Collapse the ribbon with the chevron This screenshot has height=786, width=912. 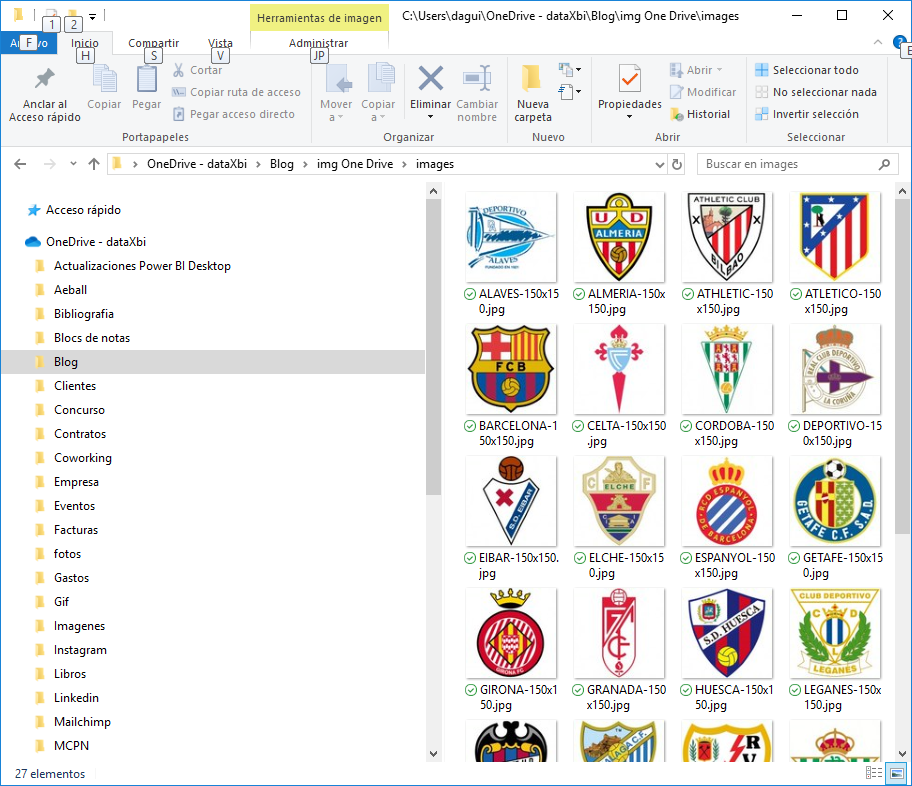pyautogui.click(x=877, y=43)
